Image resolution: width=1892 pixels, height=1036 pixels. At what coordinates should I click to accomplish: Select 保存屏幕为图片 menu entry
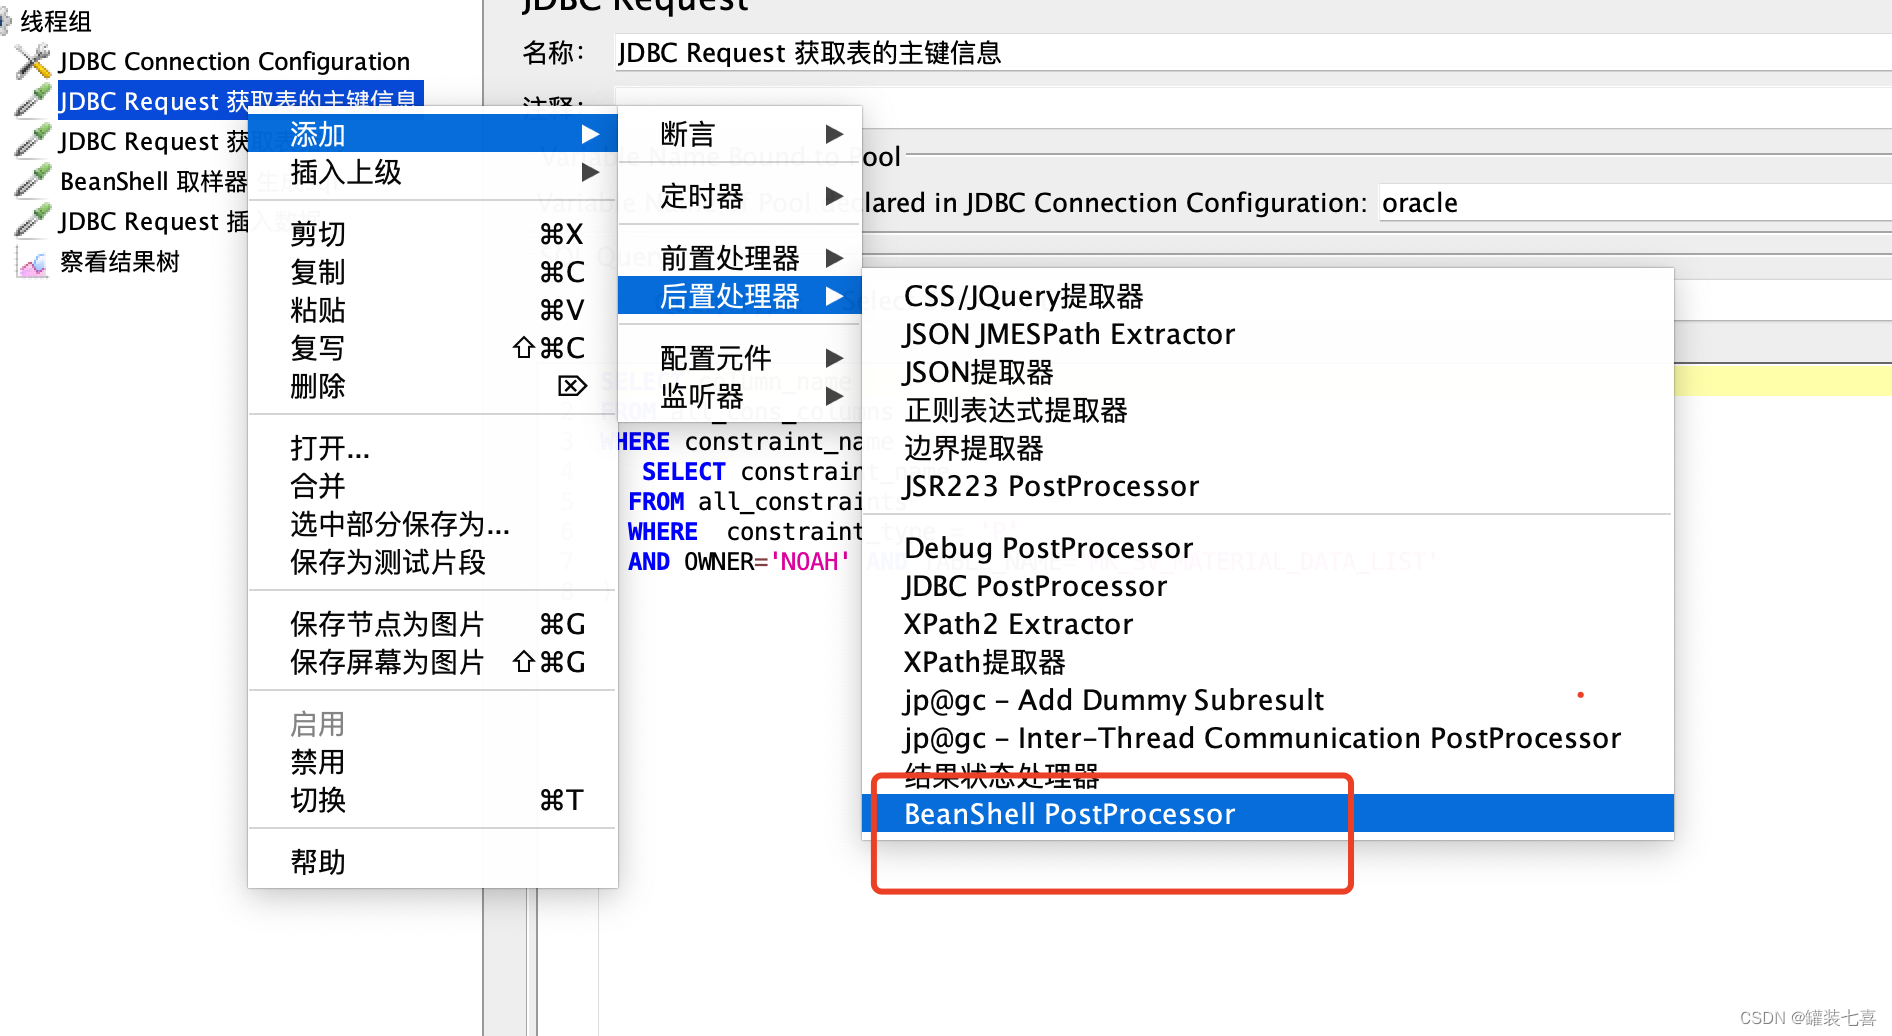(x=433, y=662)
